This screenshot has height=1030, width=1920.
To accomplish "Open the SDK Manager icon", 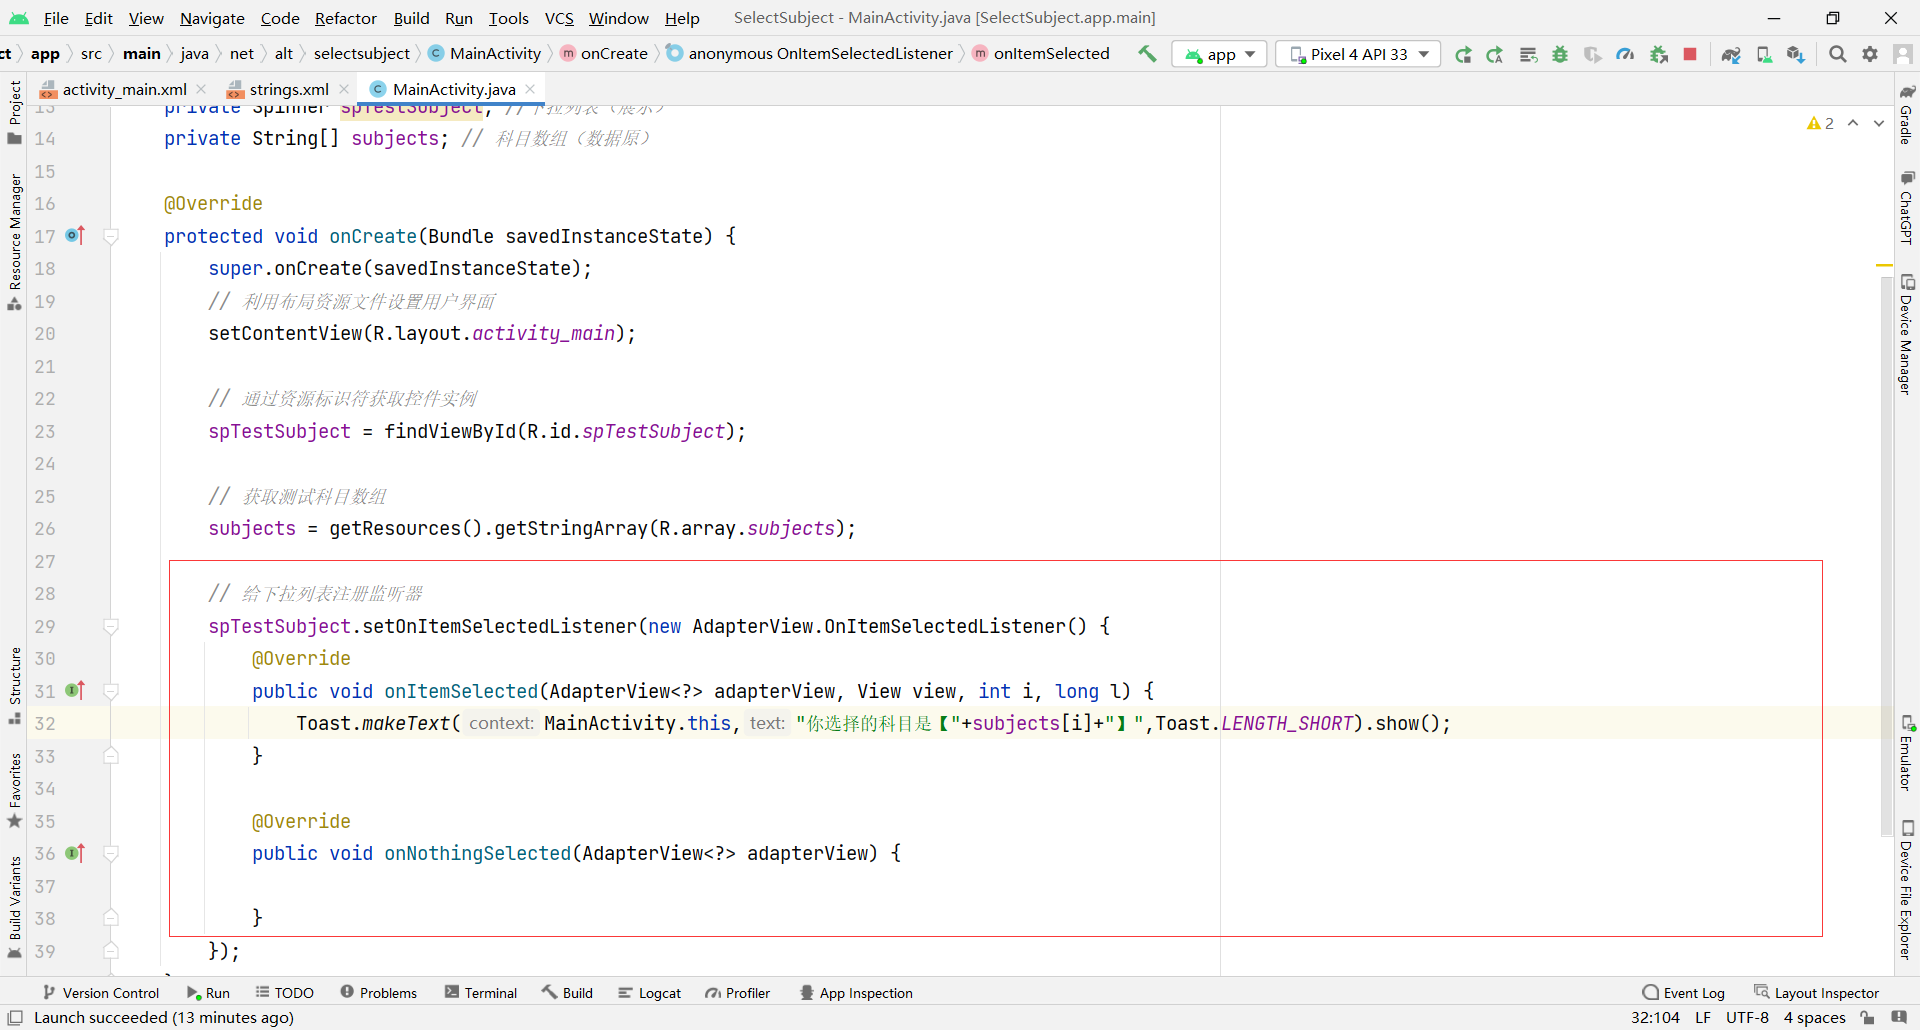I will pos(1796,54).
